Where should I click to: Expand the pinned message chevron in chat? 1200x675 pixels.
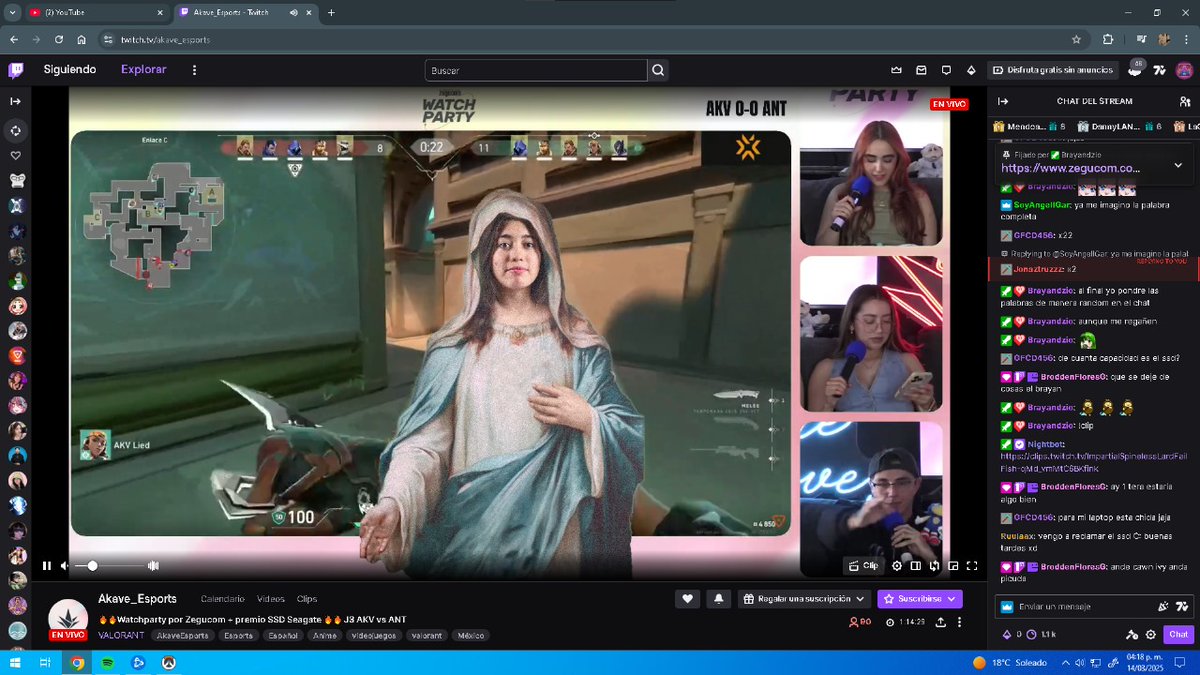click(1178, 165)
